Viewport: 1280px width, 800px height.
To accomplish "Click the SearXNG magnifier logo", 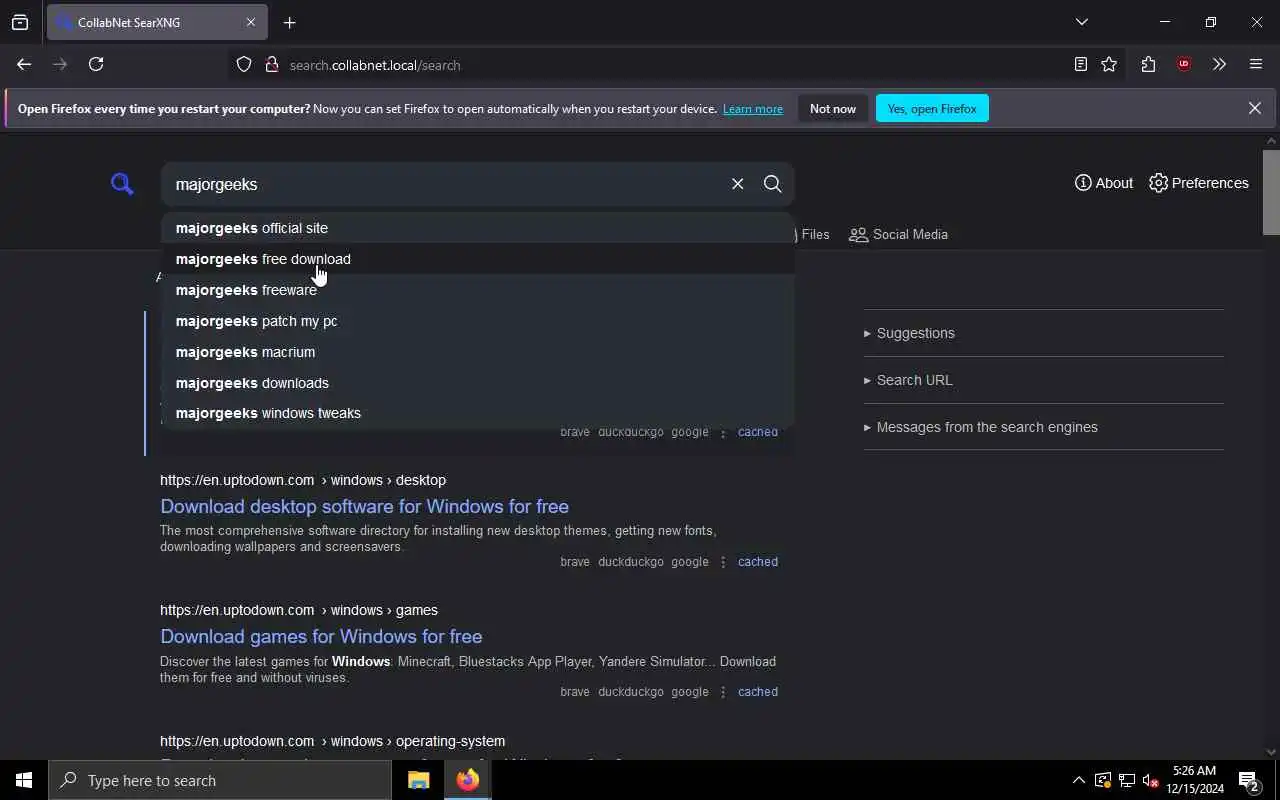I will point(122,184).
